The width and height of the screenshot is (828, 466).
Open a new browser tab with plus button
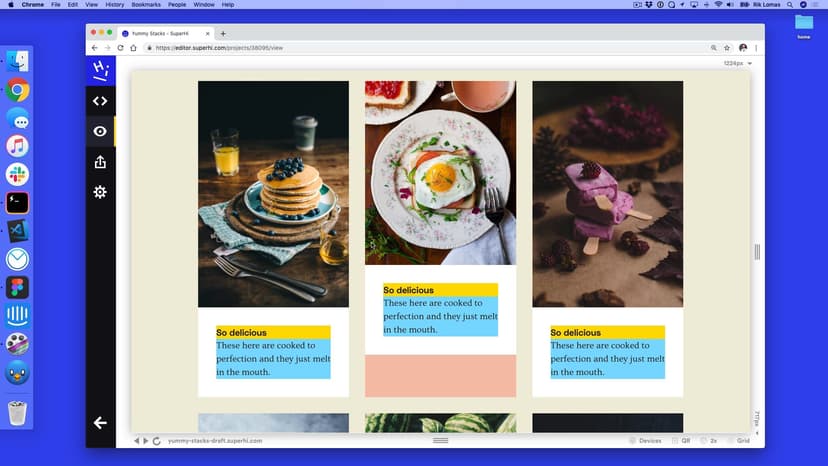pyautogui.click(x=223, y=33)
